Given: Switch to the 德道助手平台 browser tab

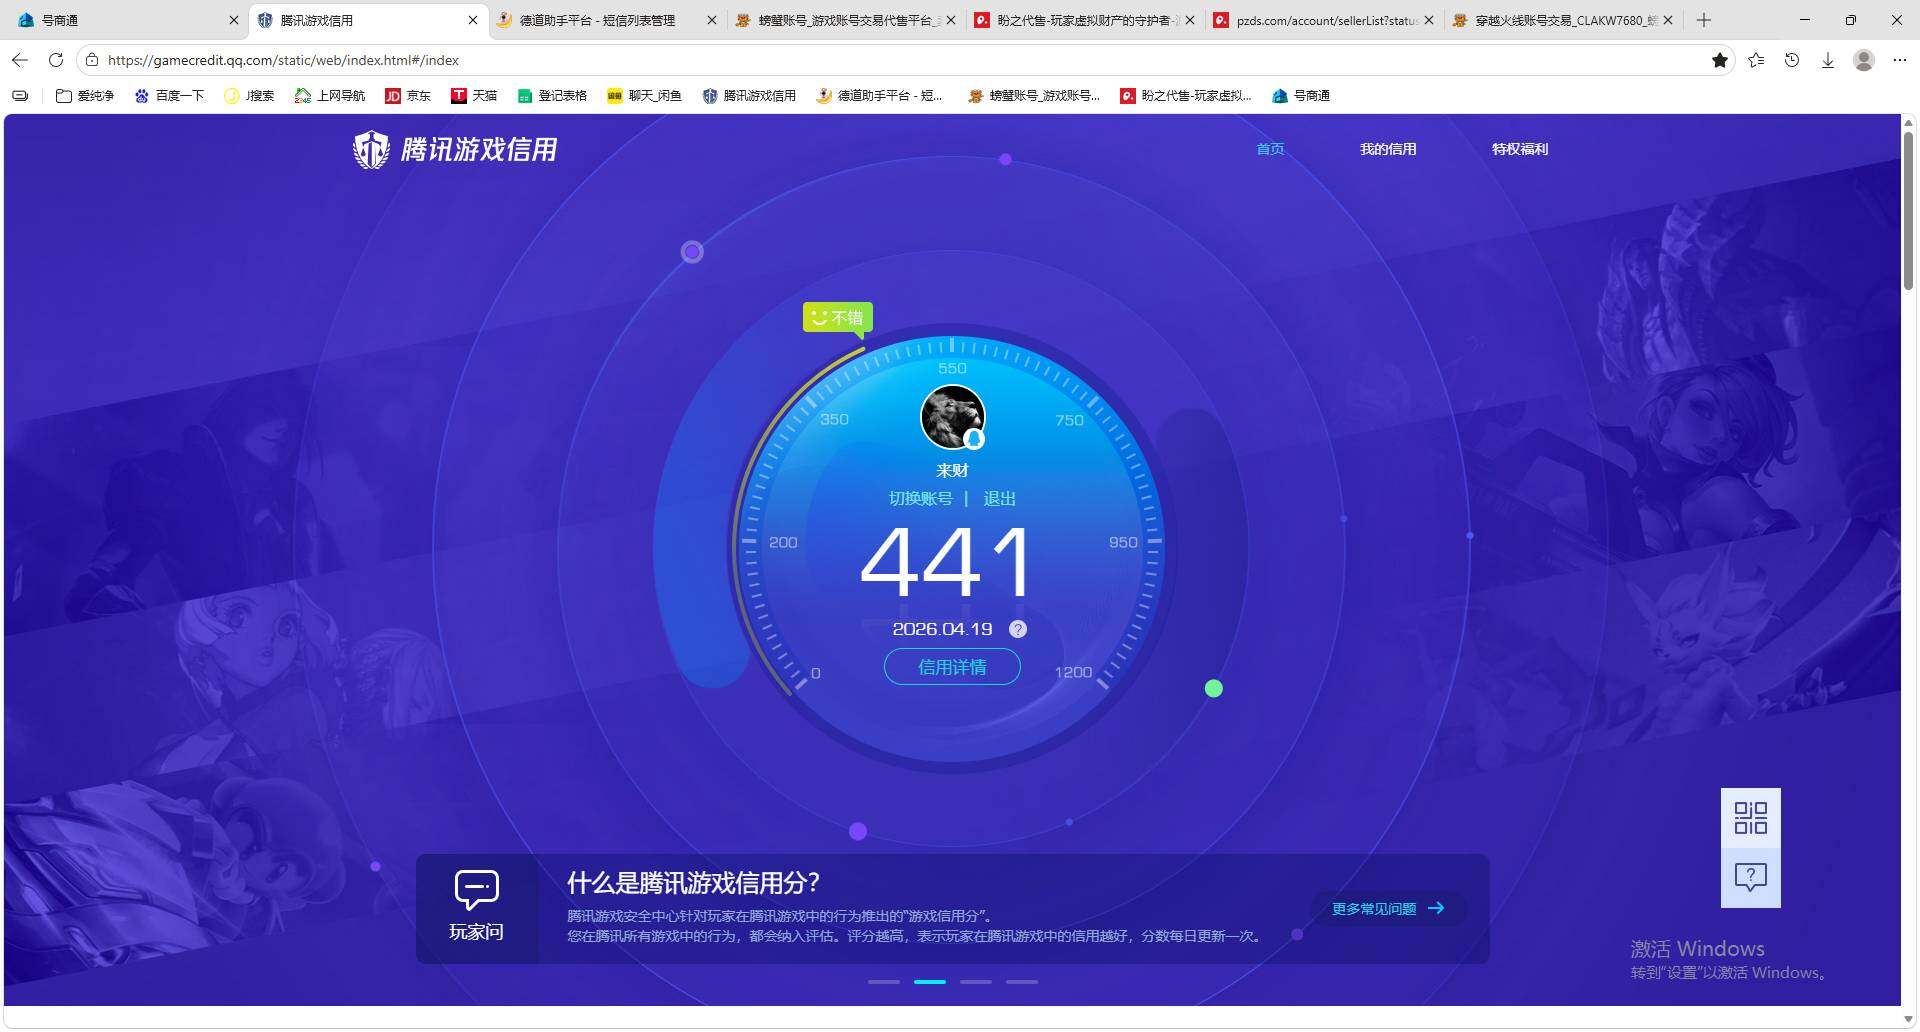Looking at the screenshot, I should (x=592, y=20).
